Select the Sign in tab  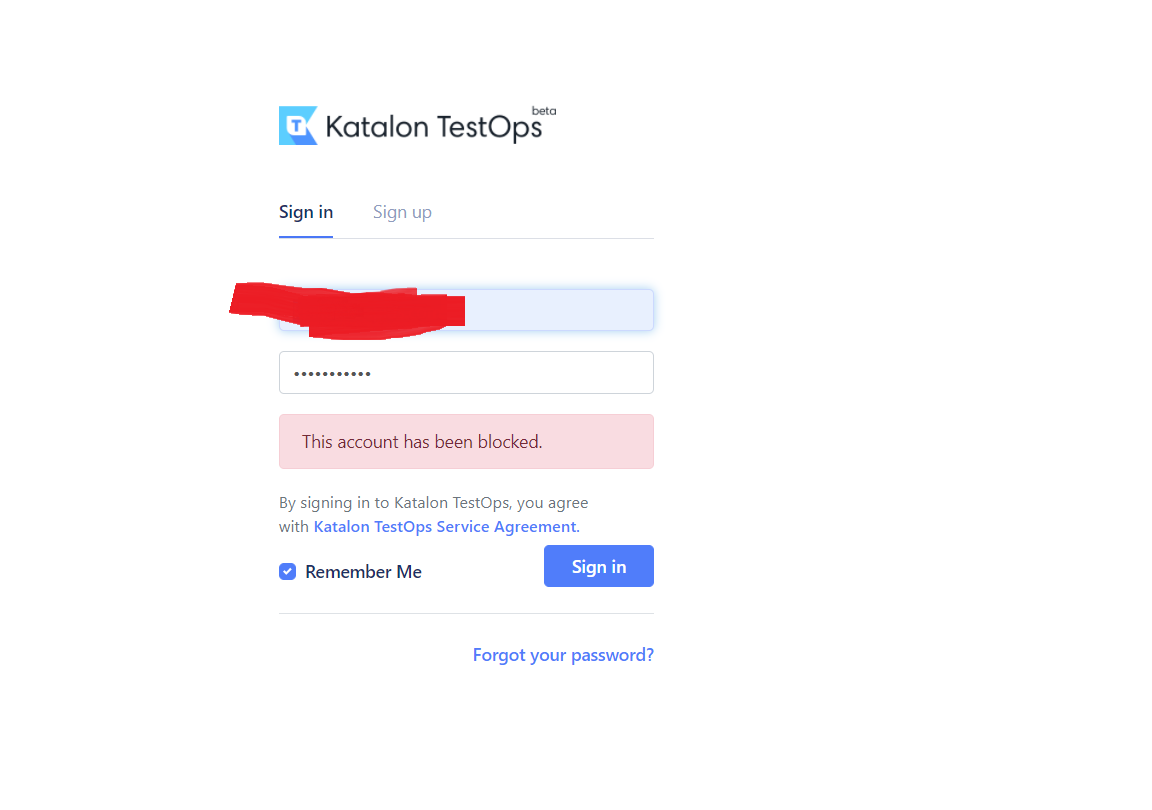tap(306, 212)
